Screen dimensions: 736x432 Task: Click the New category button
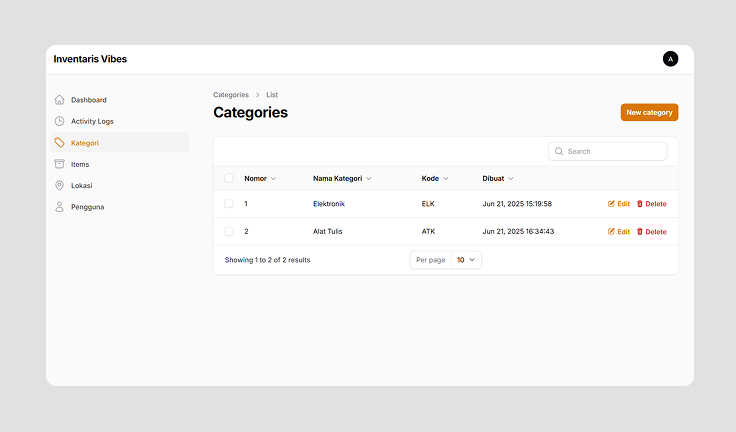(649, 113)
